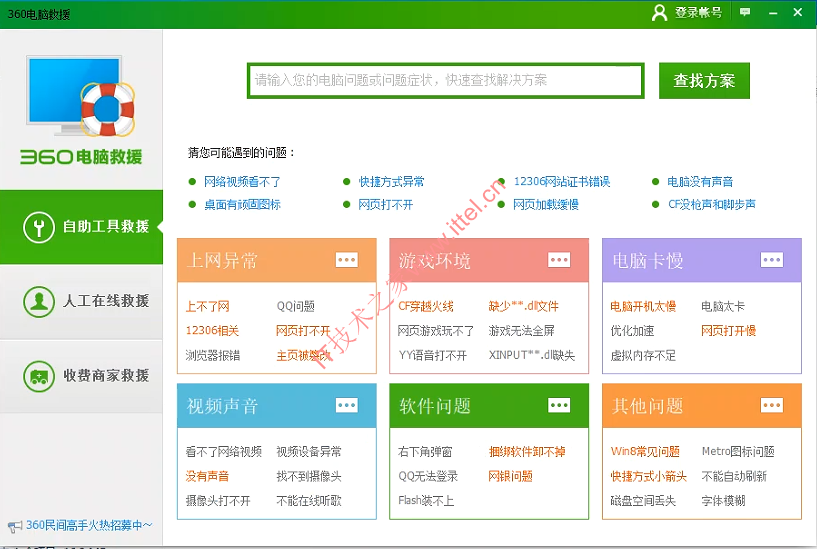Select 优化加速 under 电脑卡慢
Image resolution: width=817 pixels, height=549 pixels.
pos(632,331)
